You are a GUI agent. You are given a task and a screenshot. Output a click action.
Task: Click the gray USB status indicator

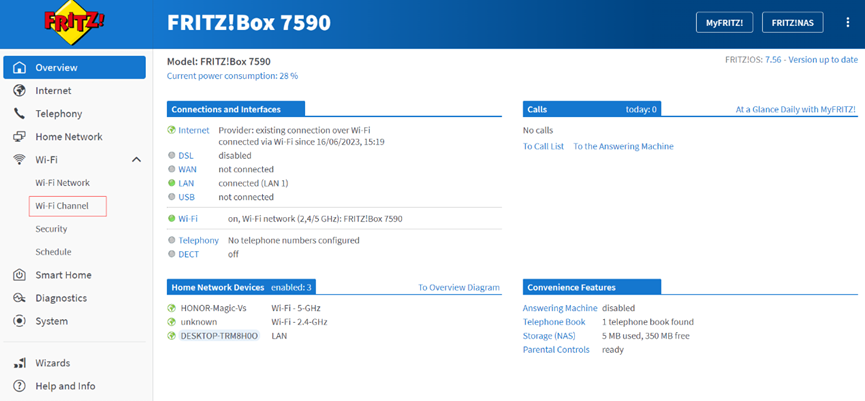[172, 197]
